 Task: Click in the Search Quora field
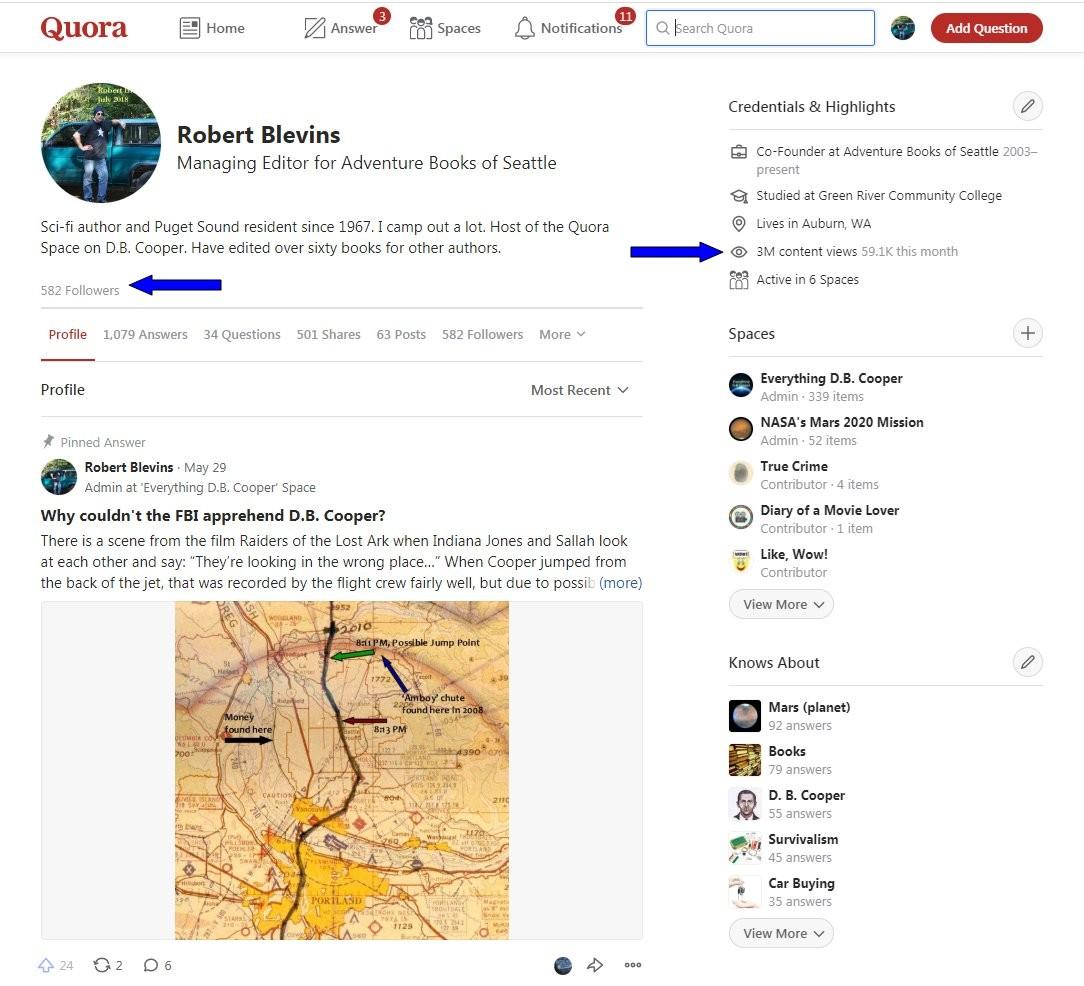click(x=760, y=28)
